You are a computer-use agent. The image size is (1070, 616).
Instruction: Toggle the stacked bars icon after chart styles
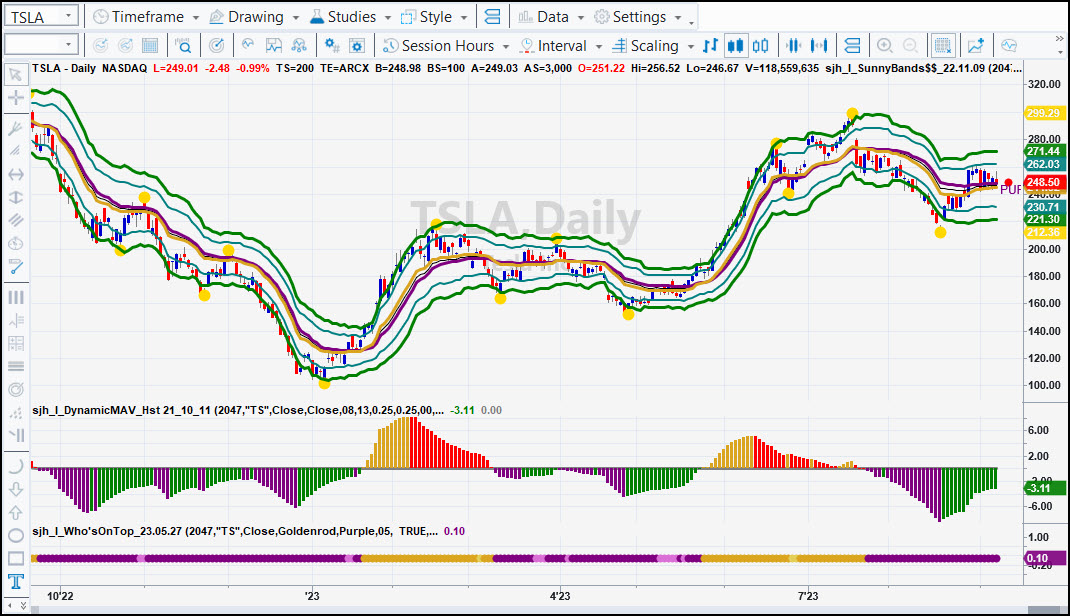click(x=852, y=46)
